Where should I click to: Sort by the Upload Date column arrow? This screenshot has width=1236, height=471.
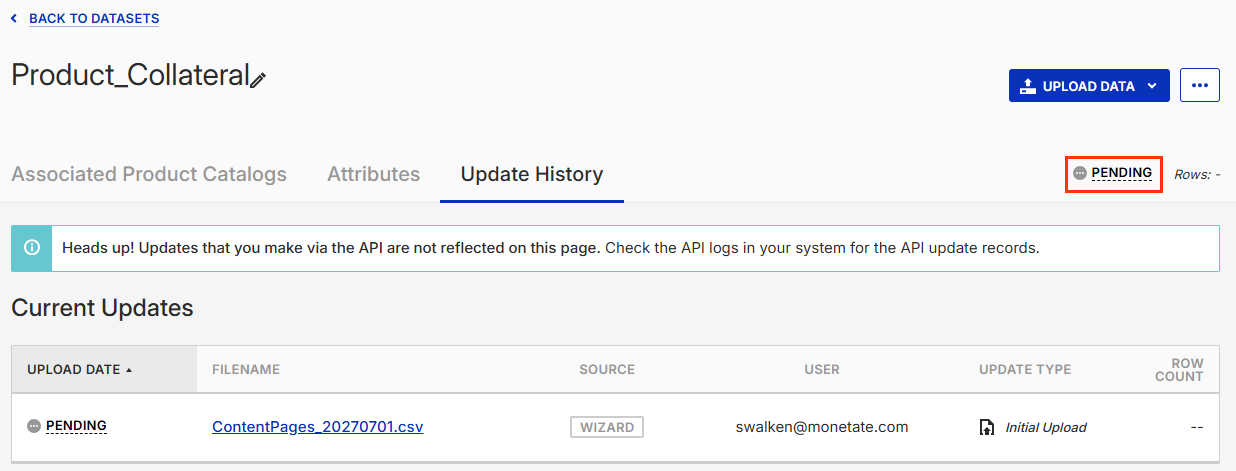(129, 370)
